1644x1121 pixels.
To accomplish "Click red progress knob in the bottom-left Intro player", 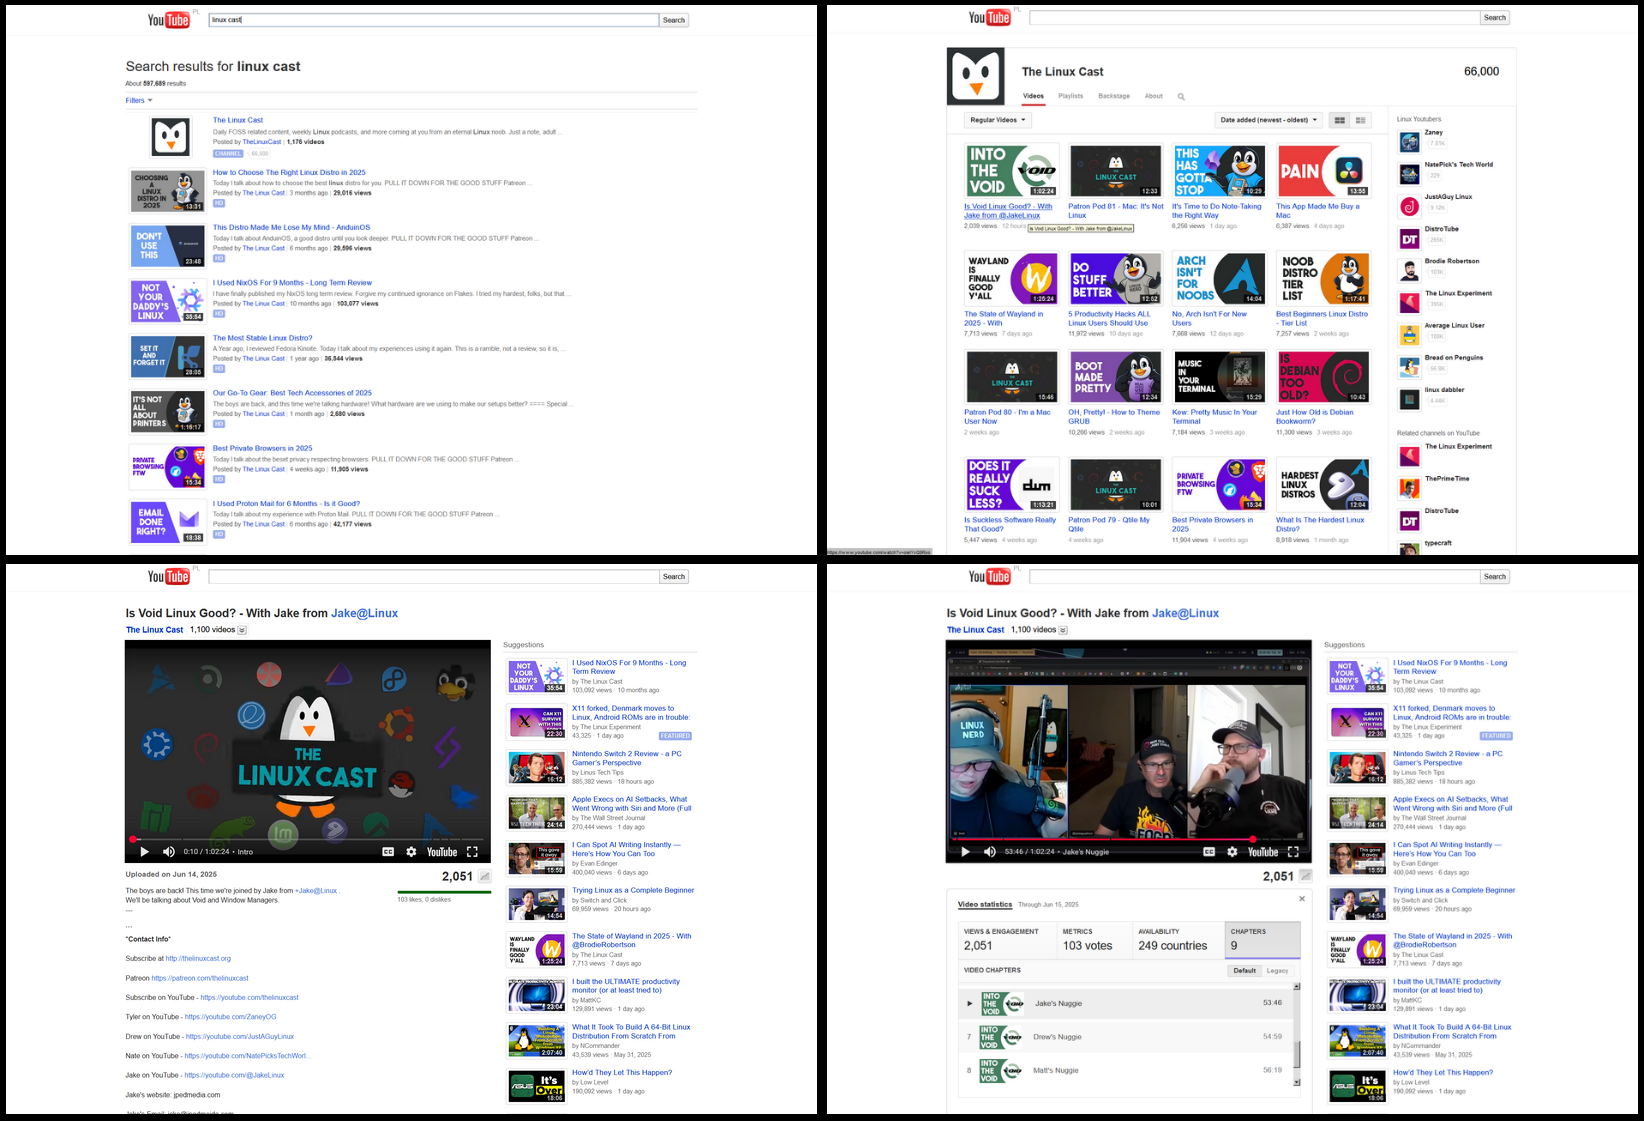I will tap(132, 839).
